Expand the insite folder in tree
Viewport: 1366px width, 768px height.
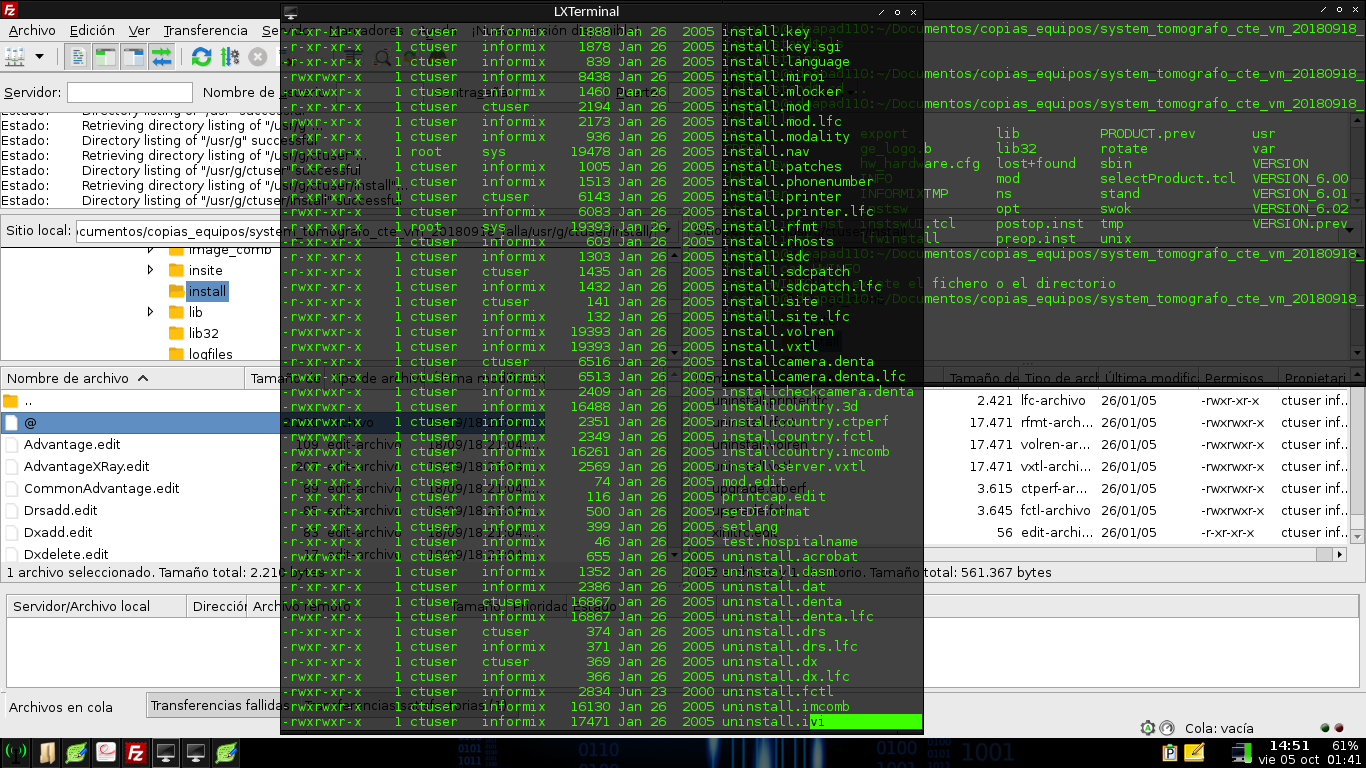pyautogui.click(x=150, y=270)
